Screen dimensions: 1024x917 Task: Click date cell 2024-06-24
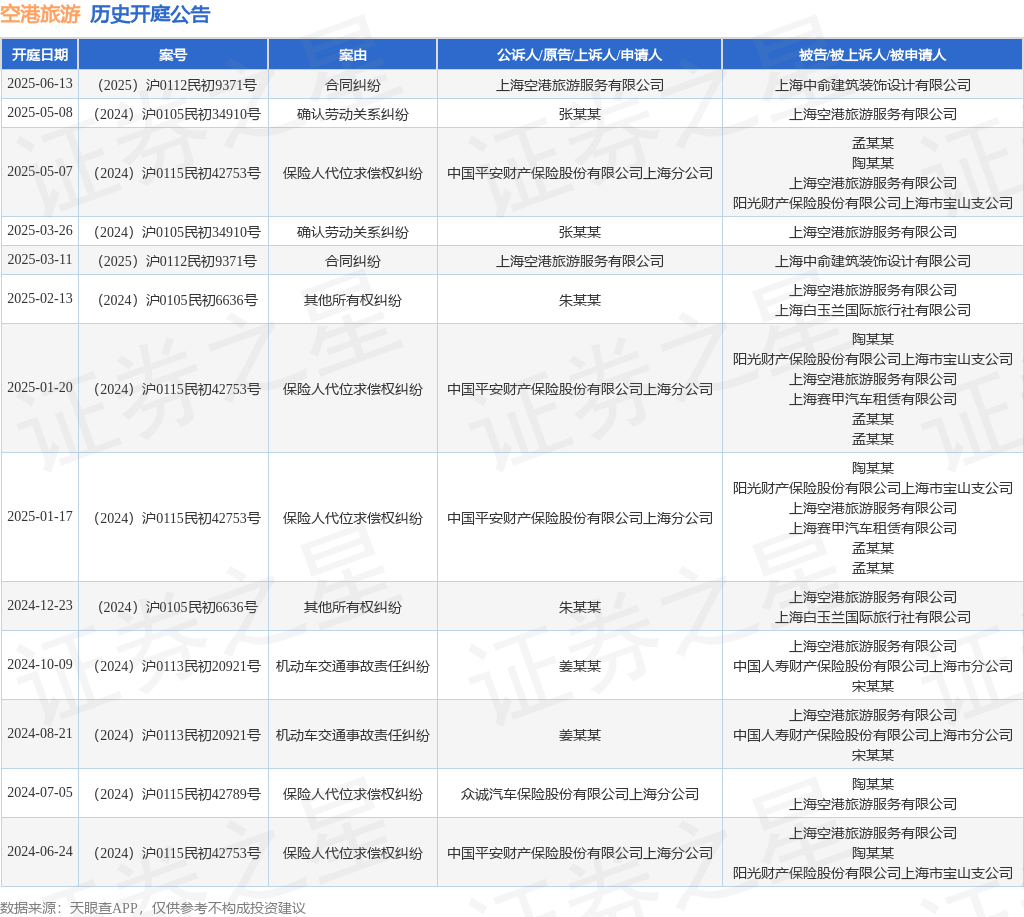pyautogui.click(x=40, y=852)
